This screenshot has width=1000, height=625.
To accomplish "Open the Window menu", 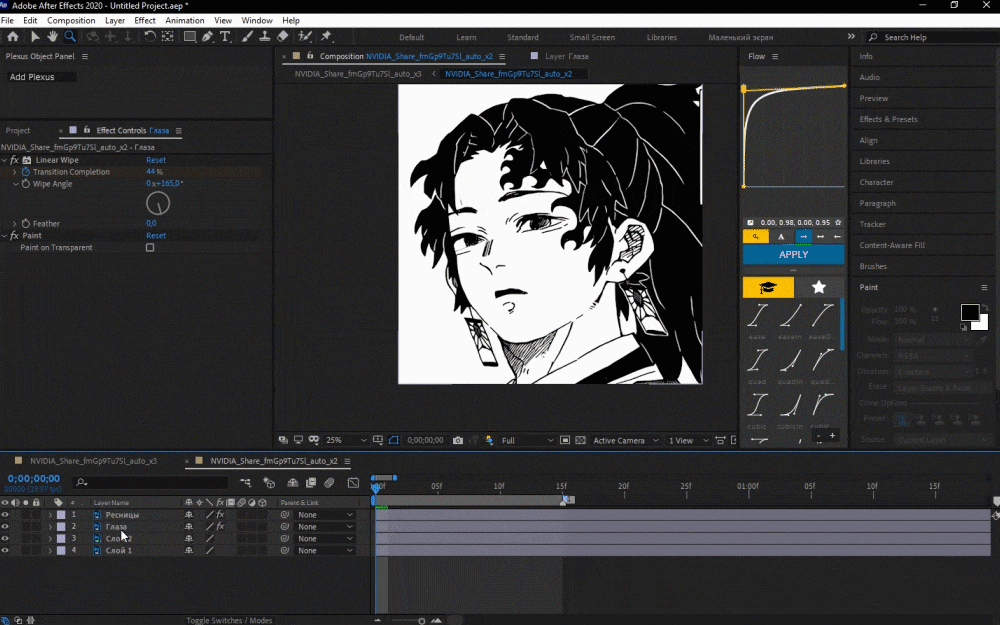I will (x=257, y=20).
